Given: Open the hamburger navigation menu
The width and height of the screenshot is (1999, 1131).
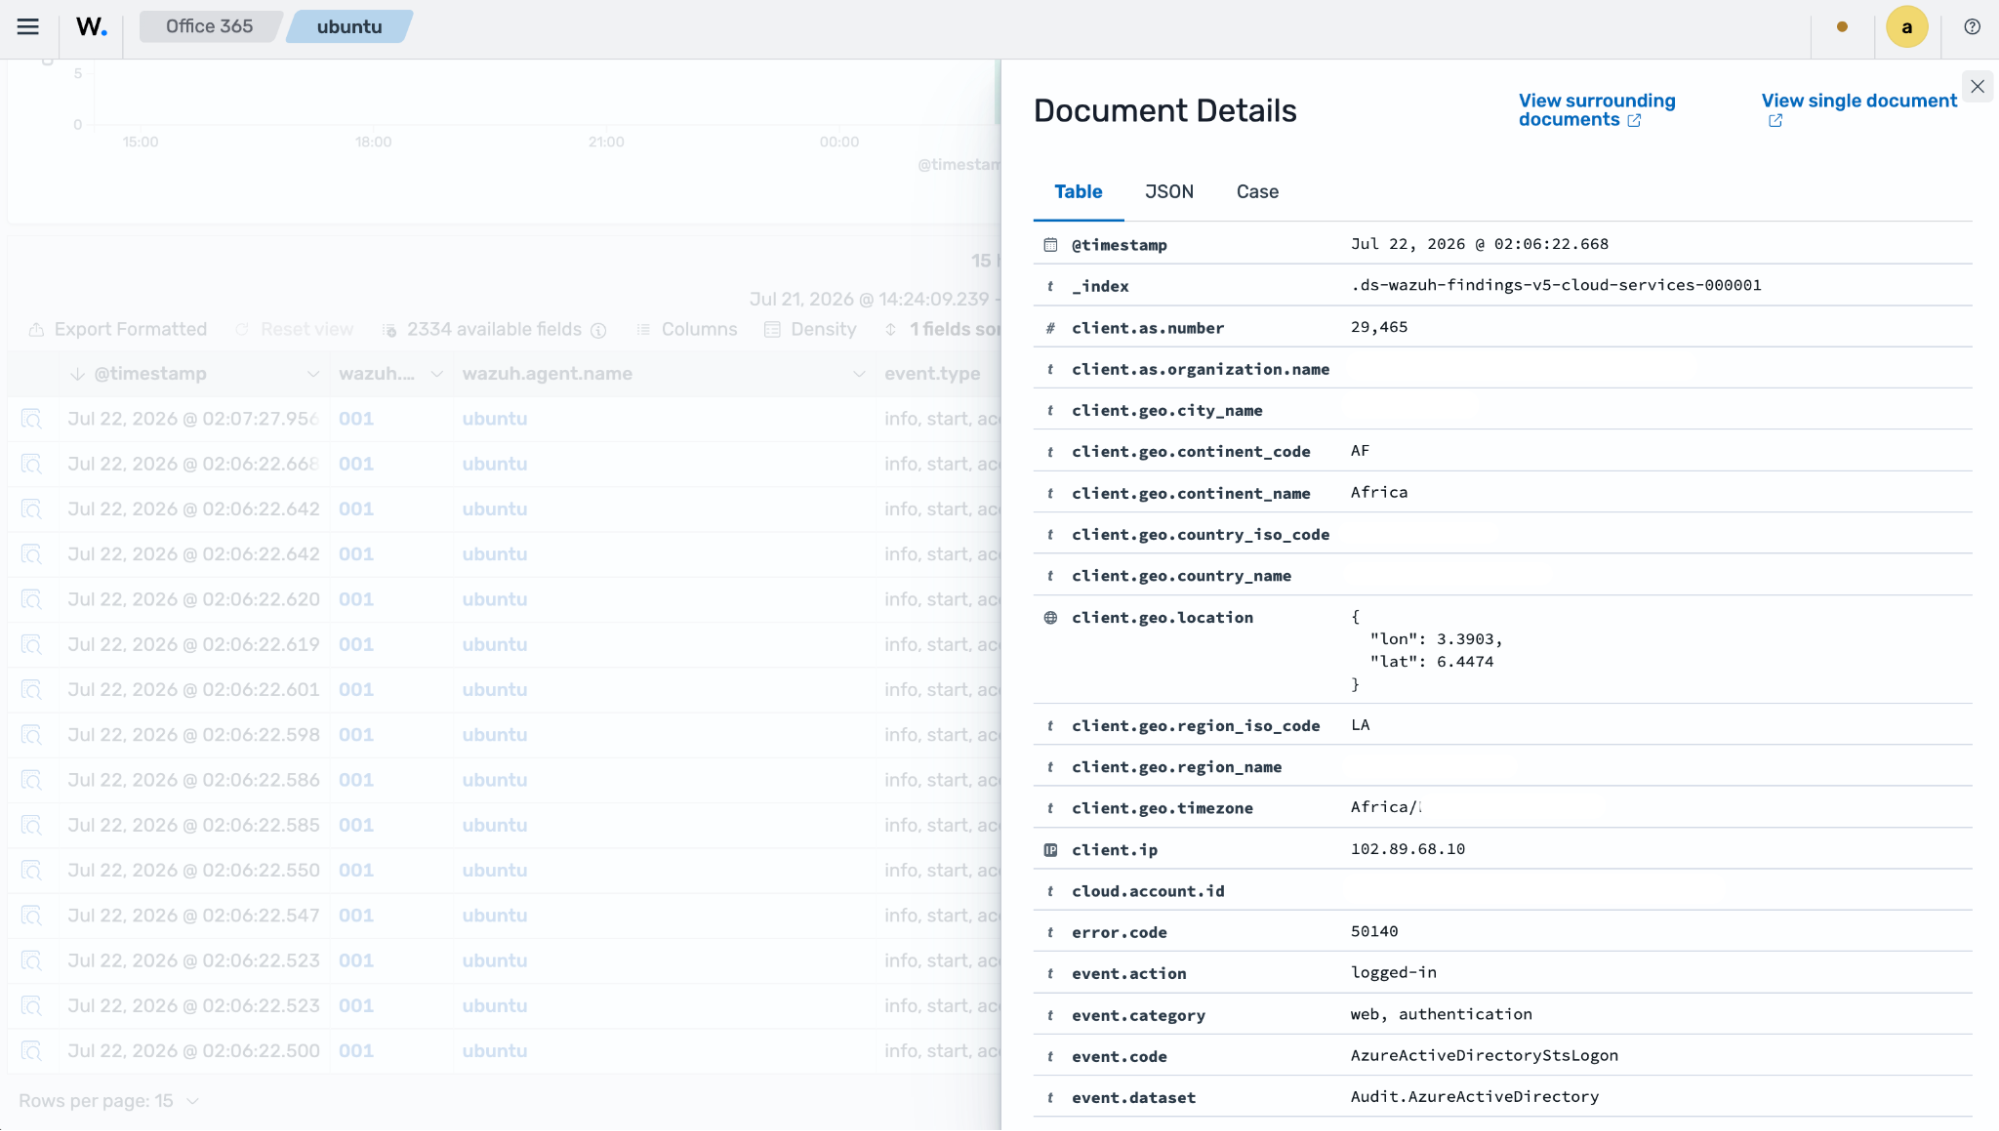Looking at the screenshot, I should pyautogui.click(x=28, y=27).
